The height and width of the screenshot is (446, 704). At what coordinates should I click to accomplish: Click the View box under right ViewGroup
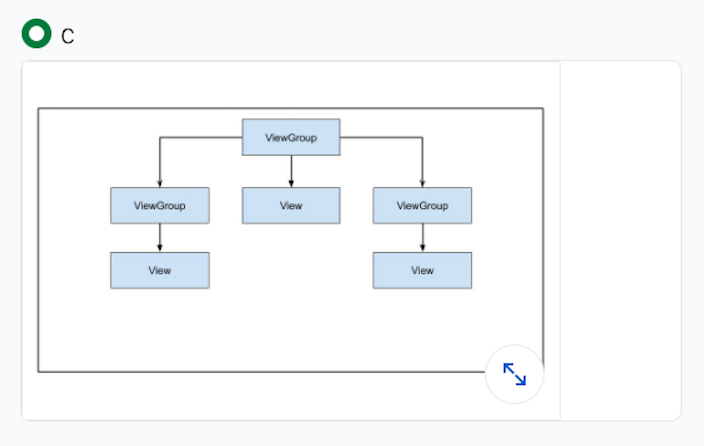point(422,270)
